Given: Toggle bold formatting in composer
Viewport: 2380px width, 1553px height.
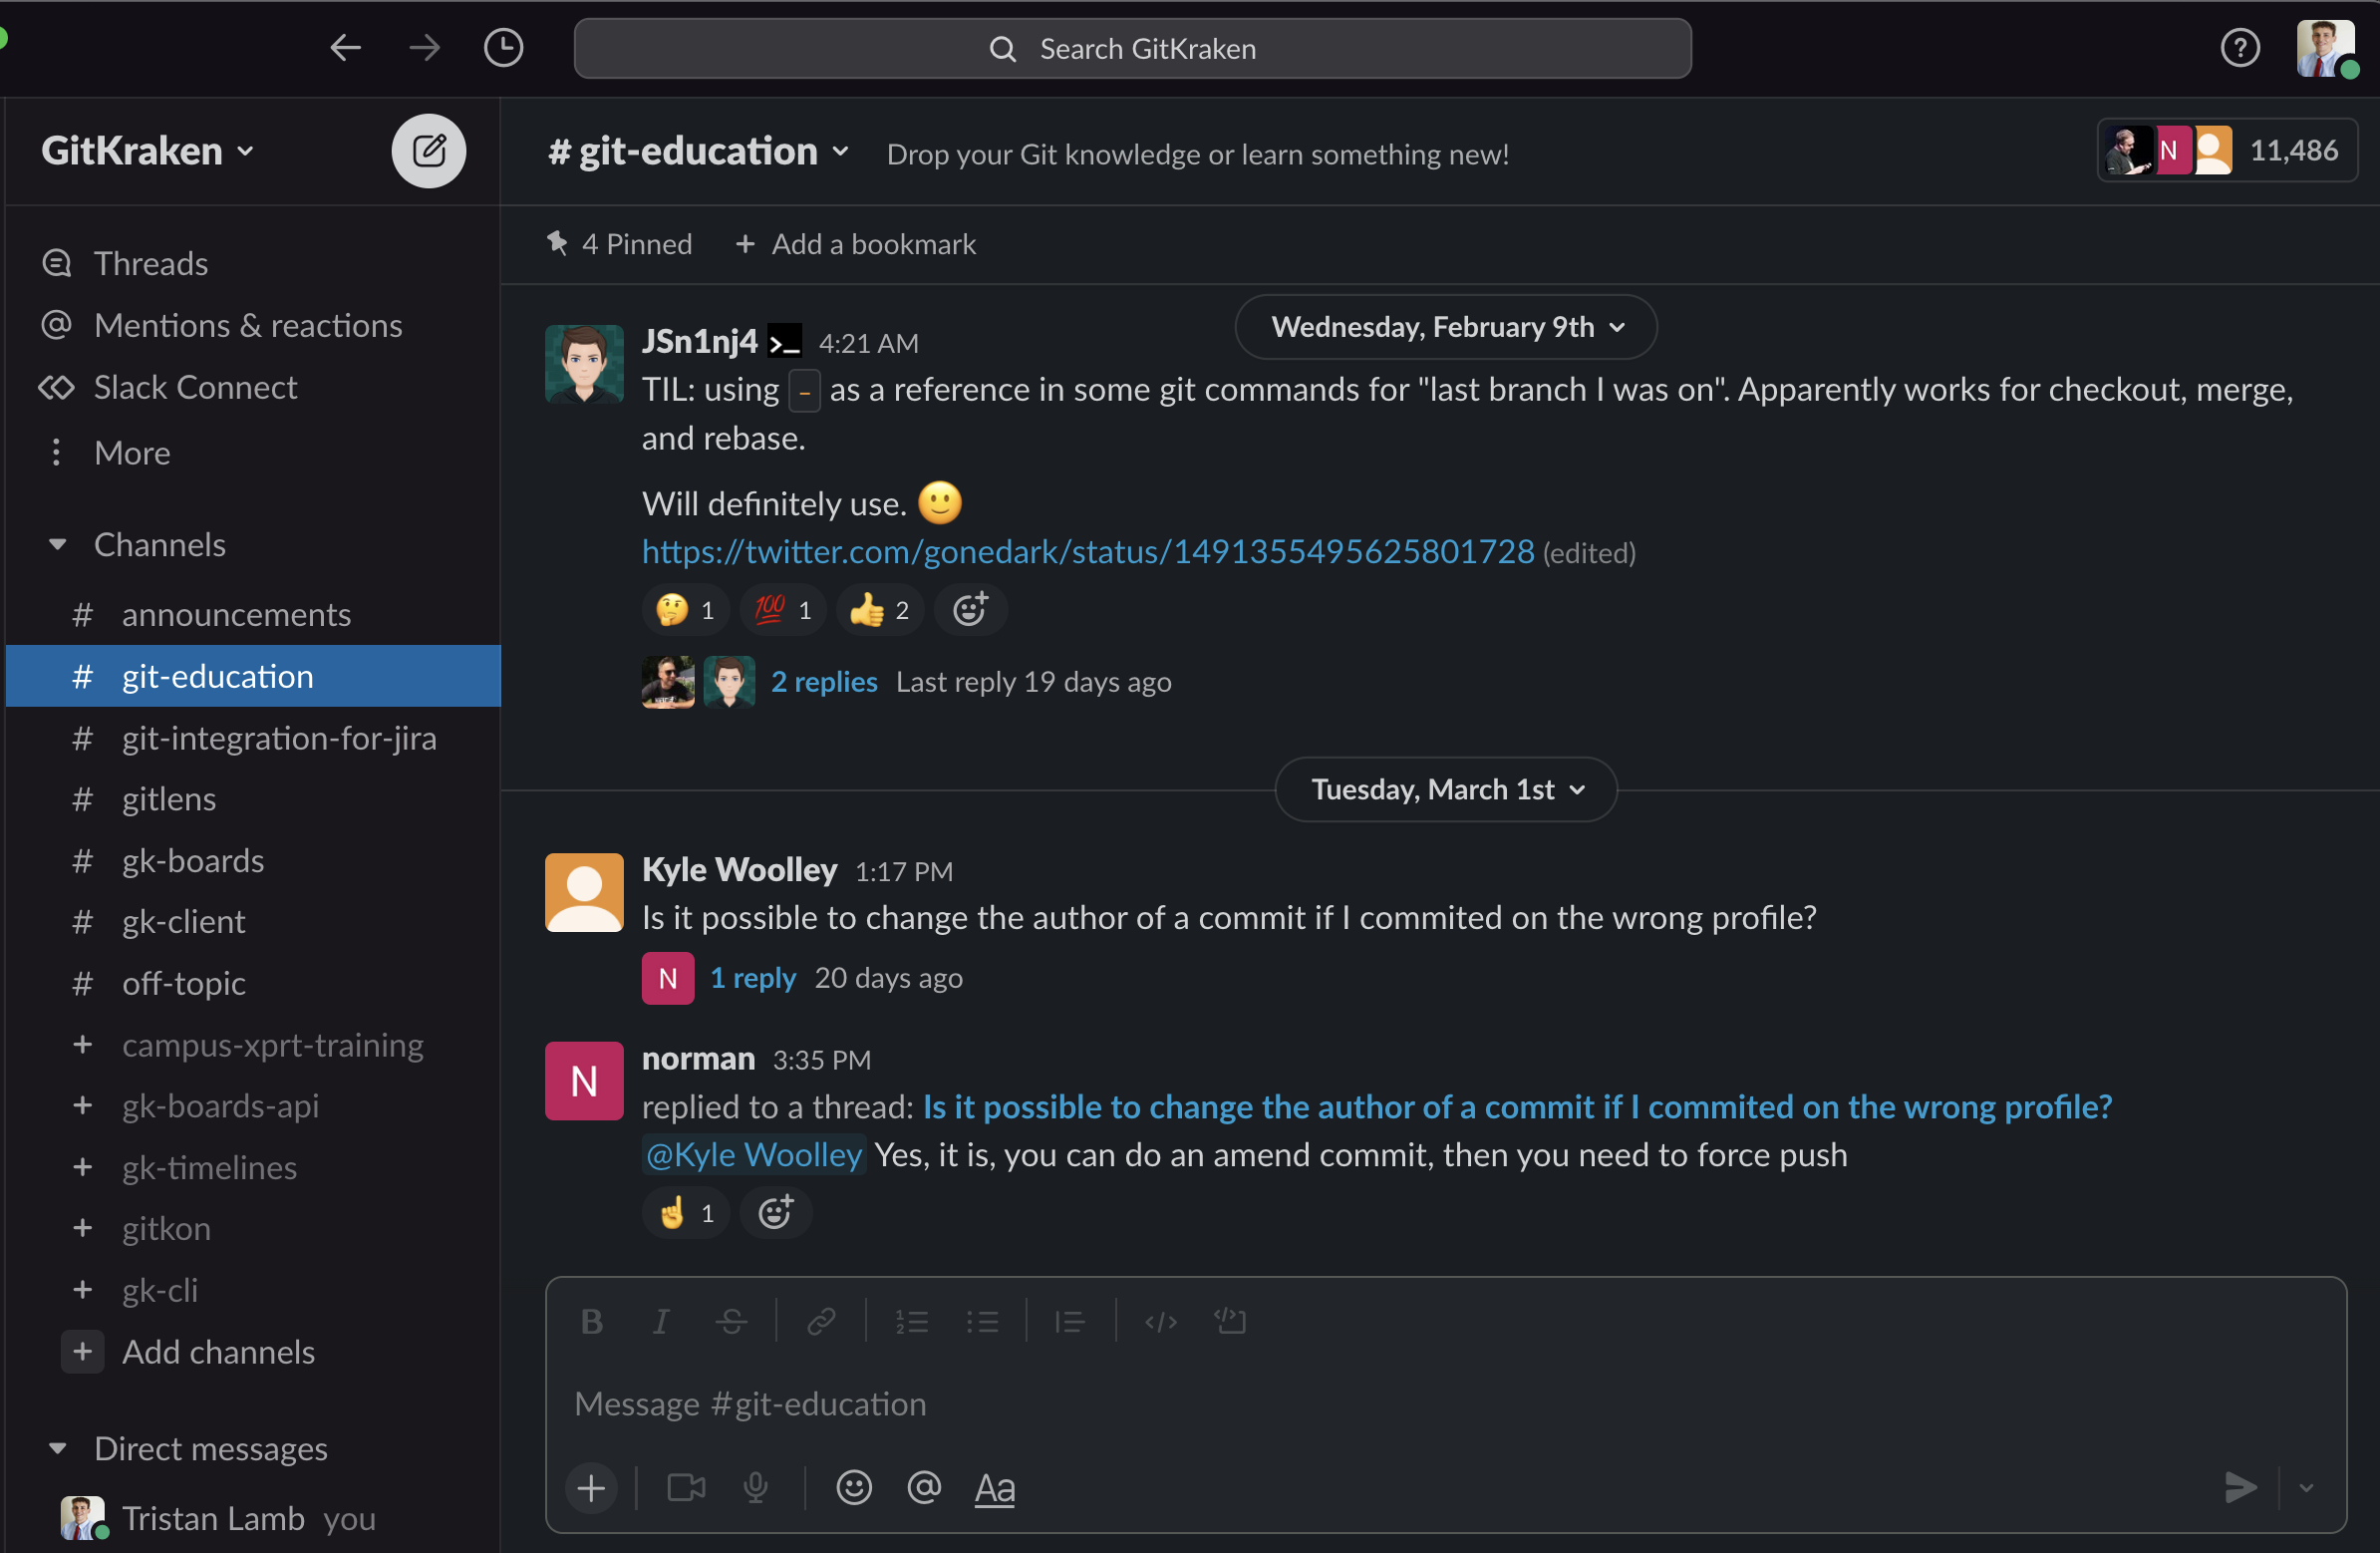Looking at the screenshot, I should [x=592, y=1321].
